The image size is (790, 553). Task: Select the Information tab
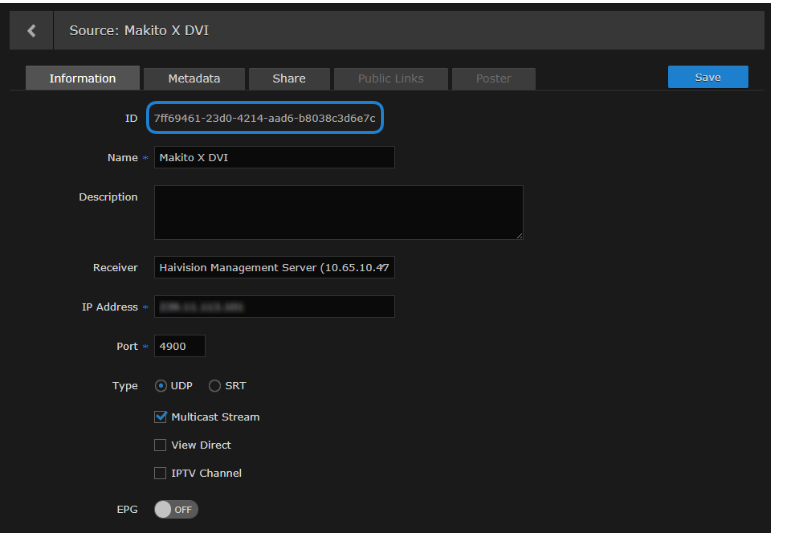[x=82, y=78]
